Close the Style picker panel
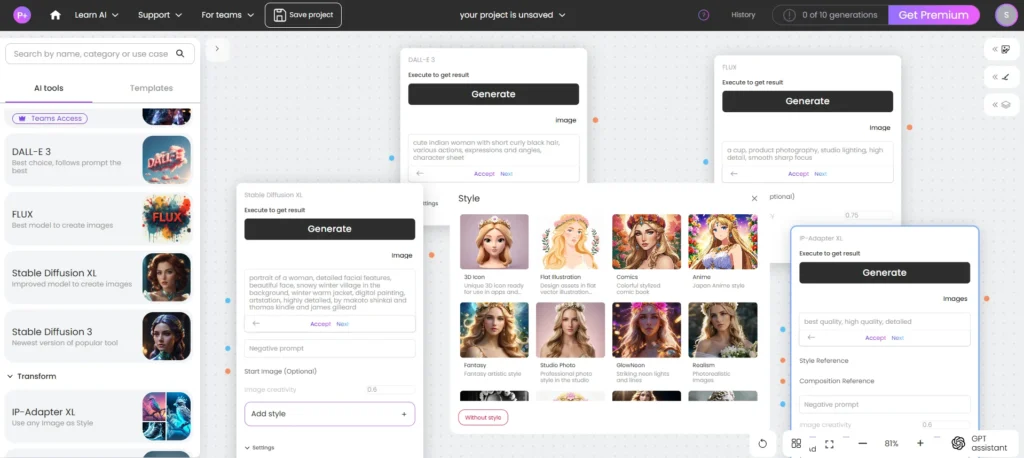Image resolution: width=1024 pixels, height=458 pixels. [754, 198]
